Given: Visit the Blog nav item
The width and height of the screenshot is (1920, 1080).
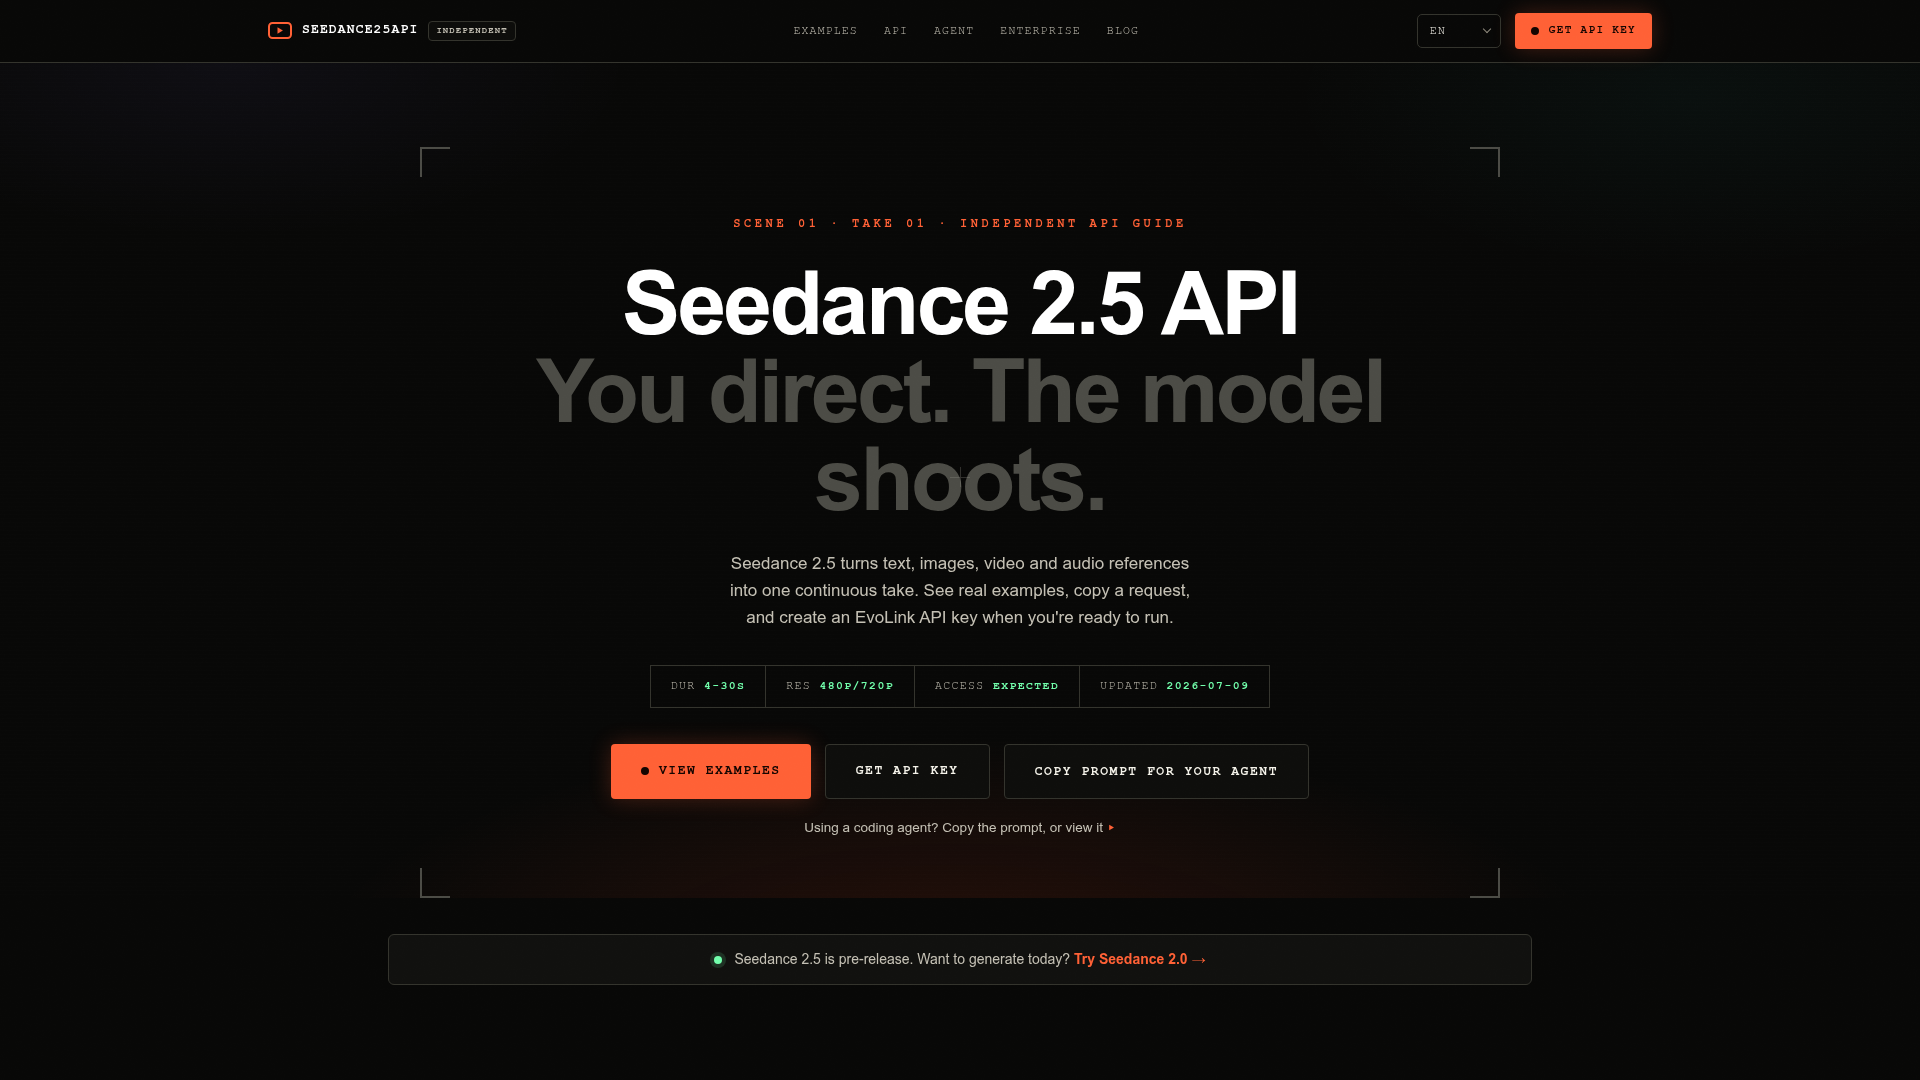Looking at the screenshot, I should (x=1123, y=31).
